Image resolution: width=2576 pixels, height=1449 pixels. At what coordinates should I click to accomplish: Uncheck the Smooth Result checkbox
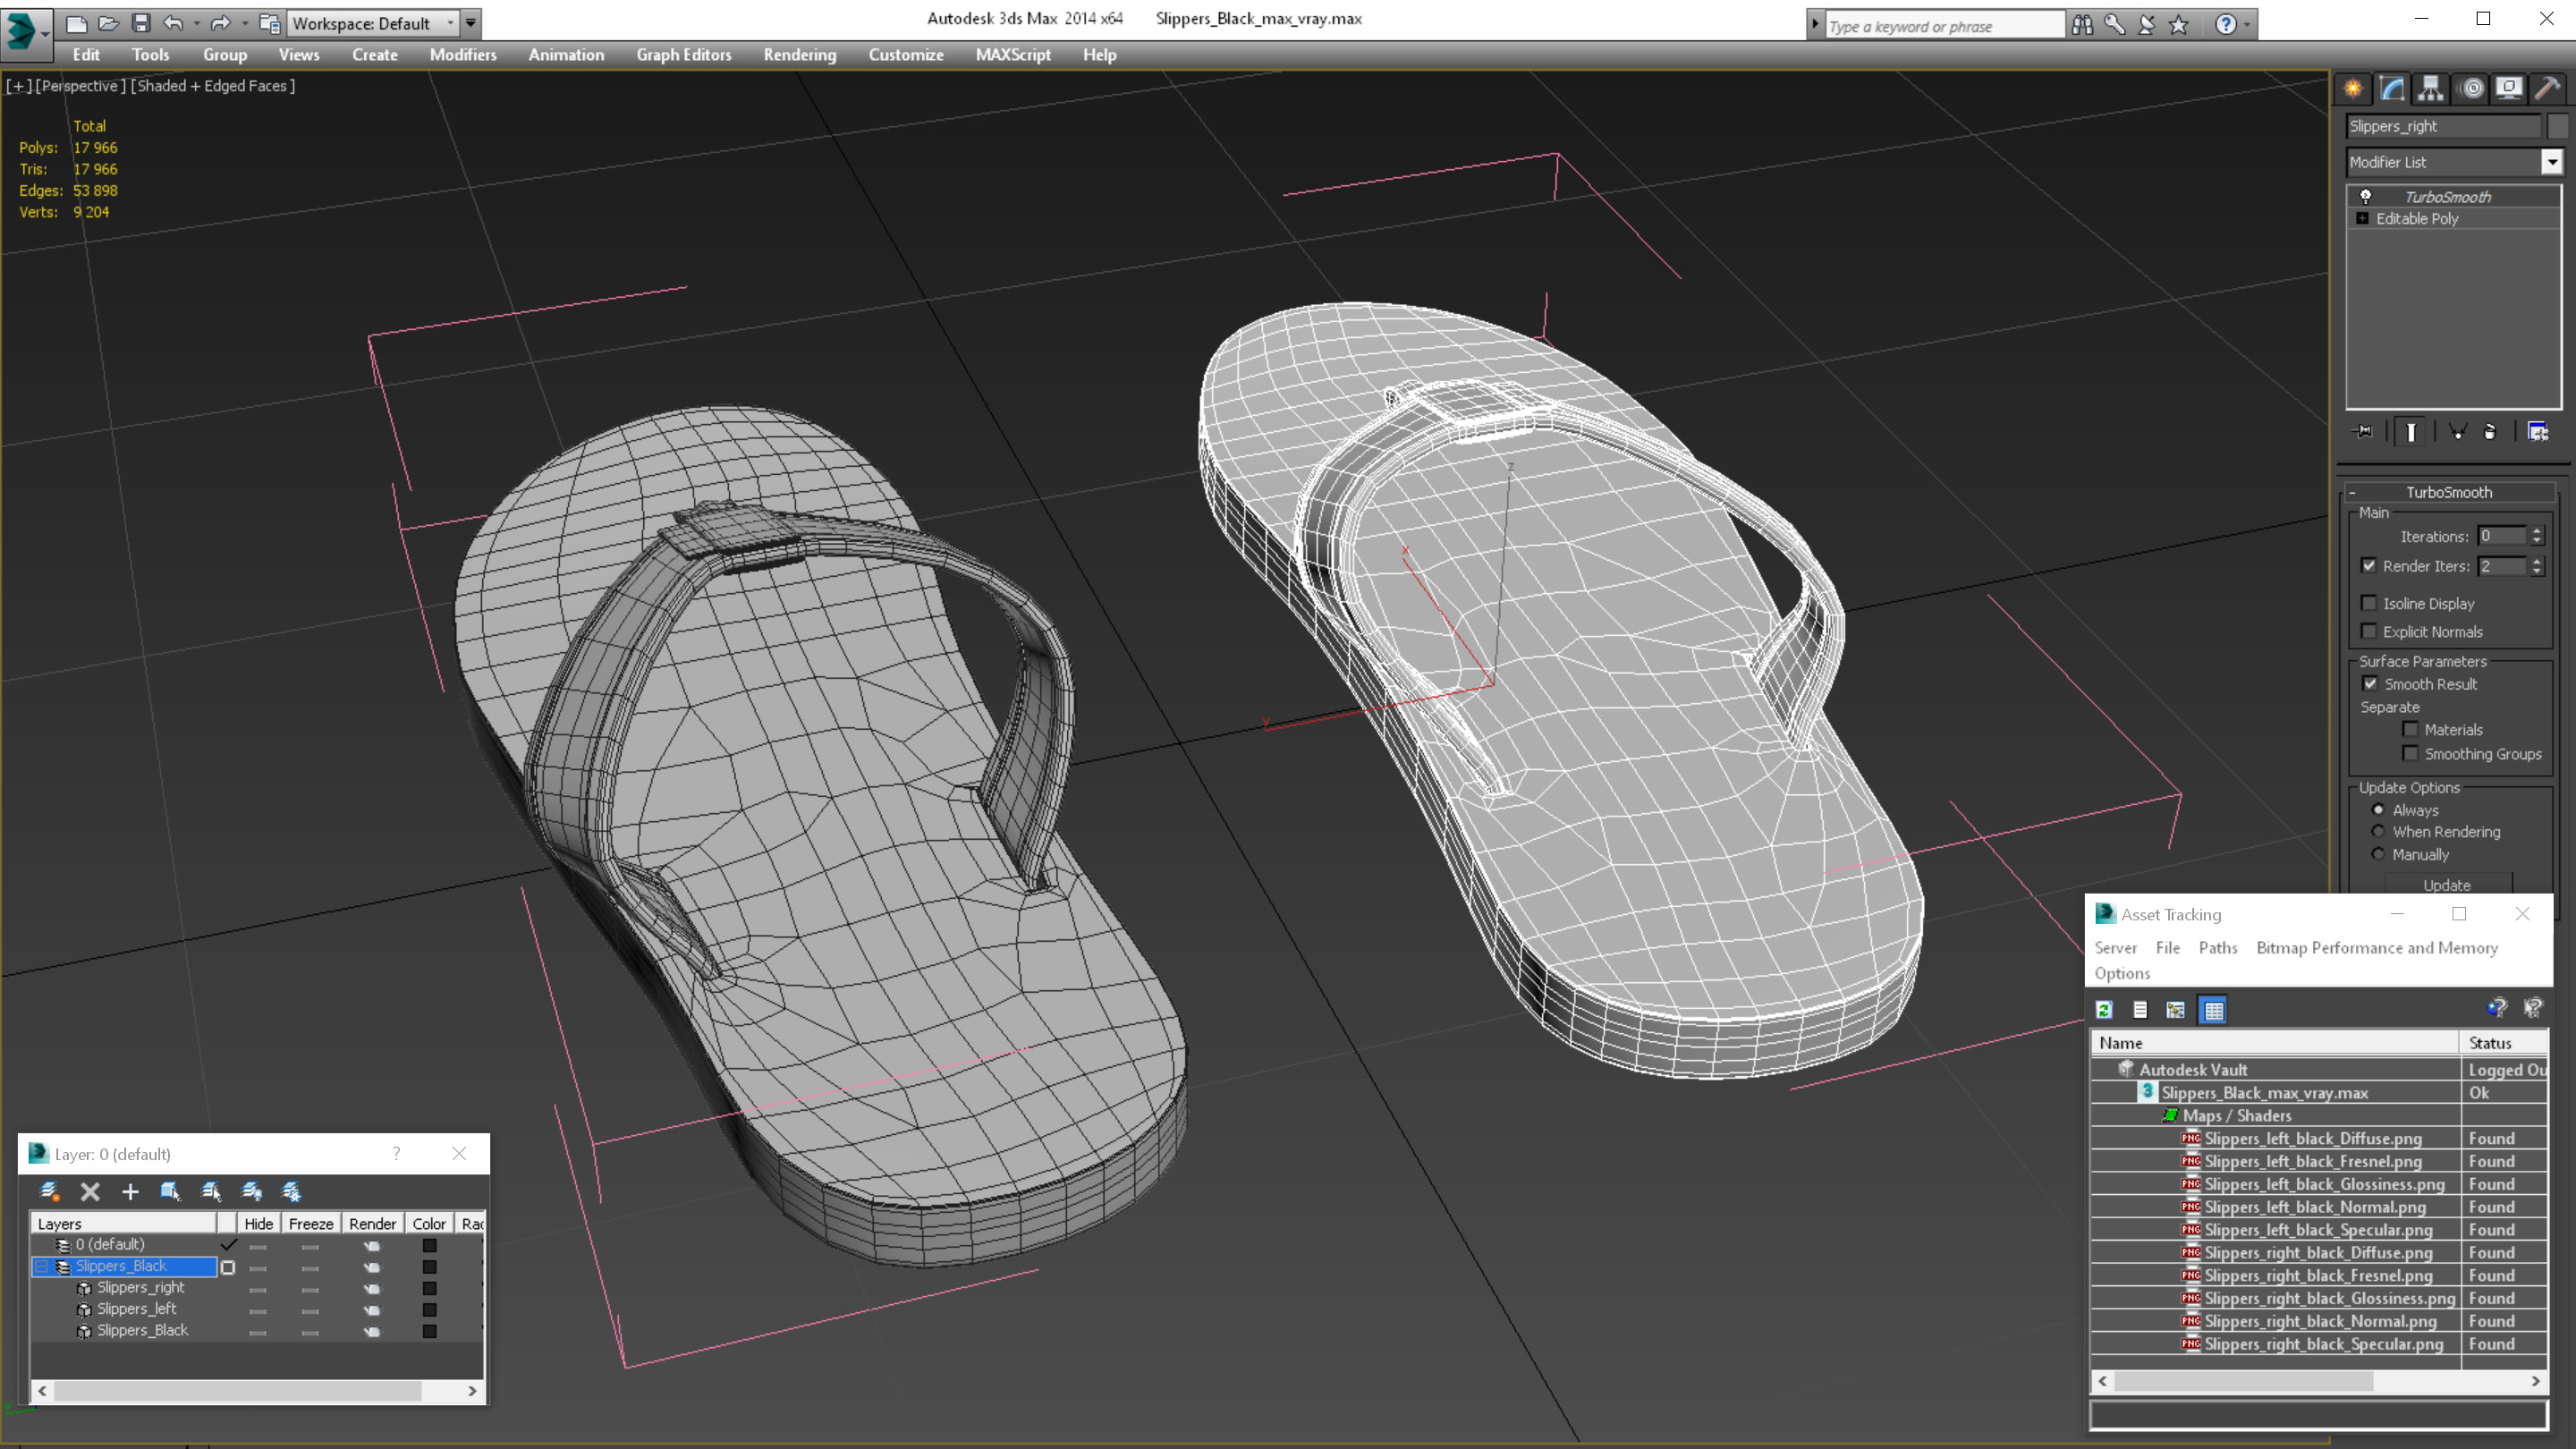click(2369, 684)
